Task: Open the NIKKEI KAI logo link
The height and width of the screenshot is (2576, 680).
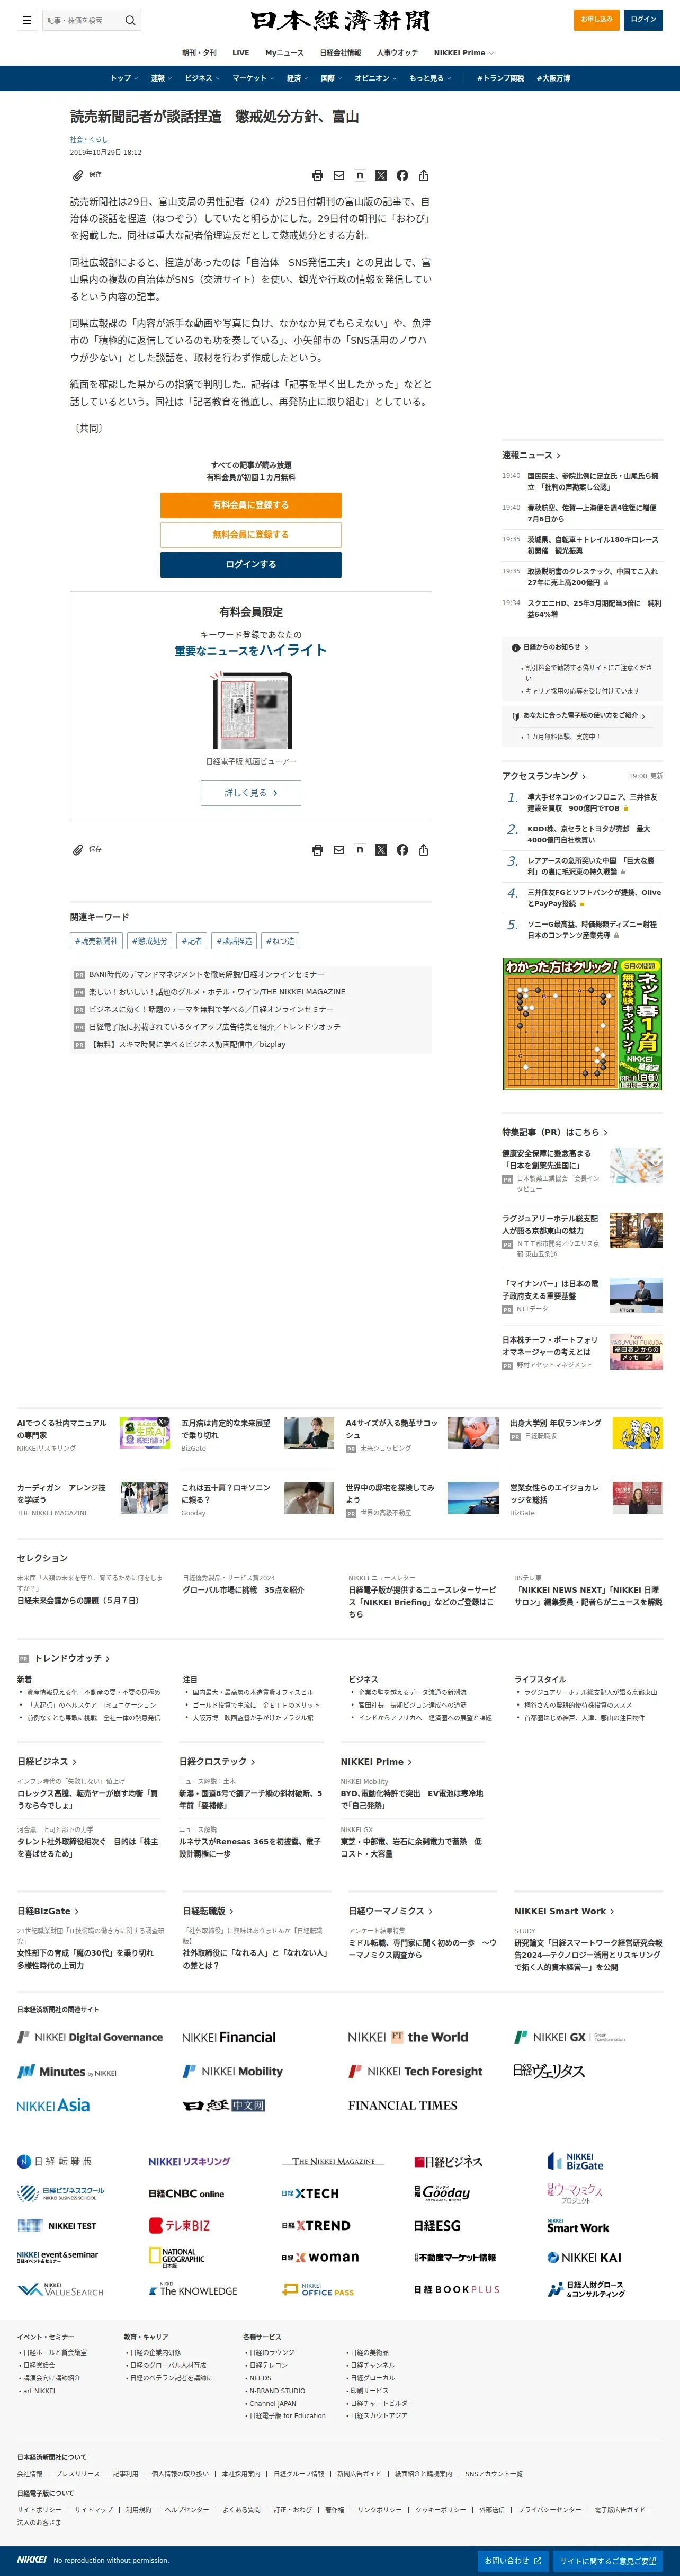Action: point(584,2257)
